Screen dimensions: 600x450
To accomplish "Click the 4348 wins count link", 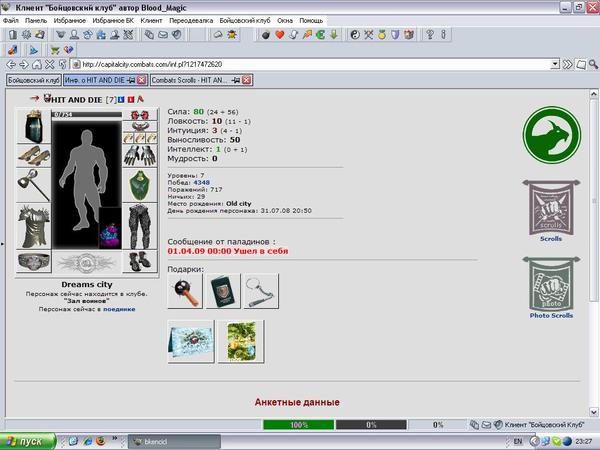I will pos(201,183).
